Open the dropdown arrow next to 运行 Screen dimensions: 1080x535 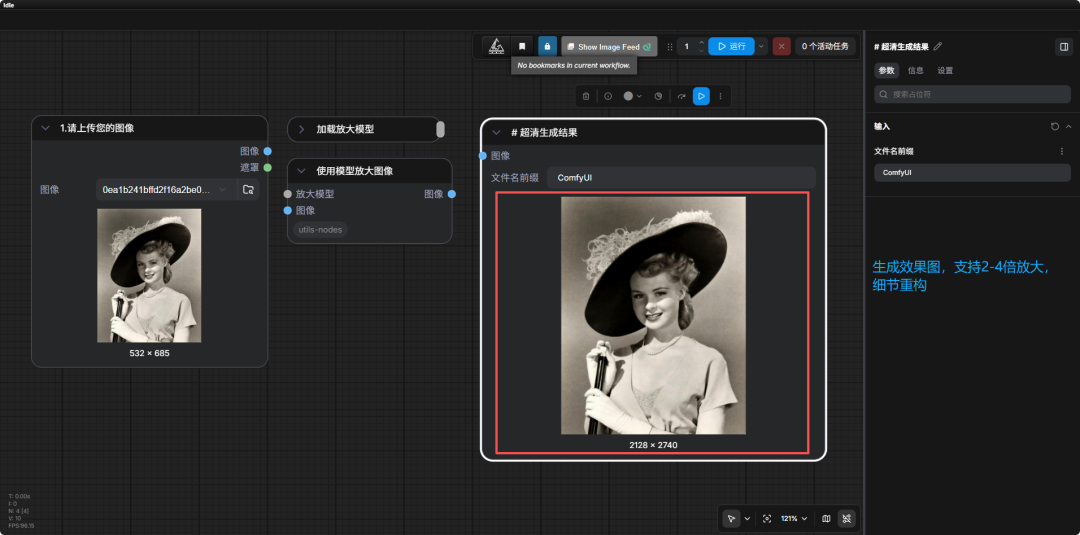pyautogui.click(x=761, y=46)
